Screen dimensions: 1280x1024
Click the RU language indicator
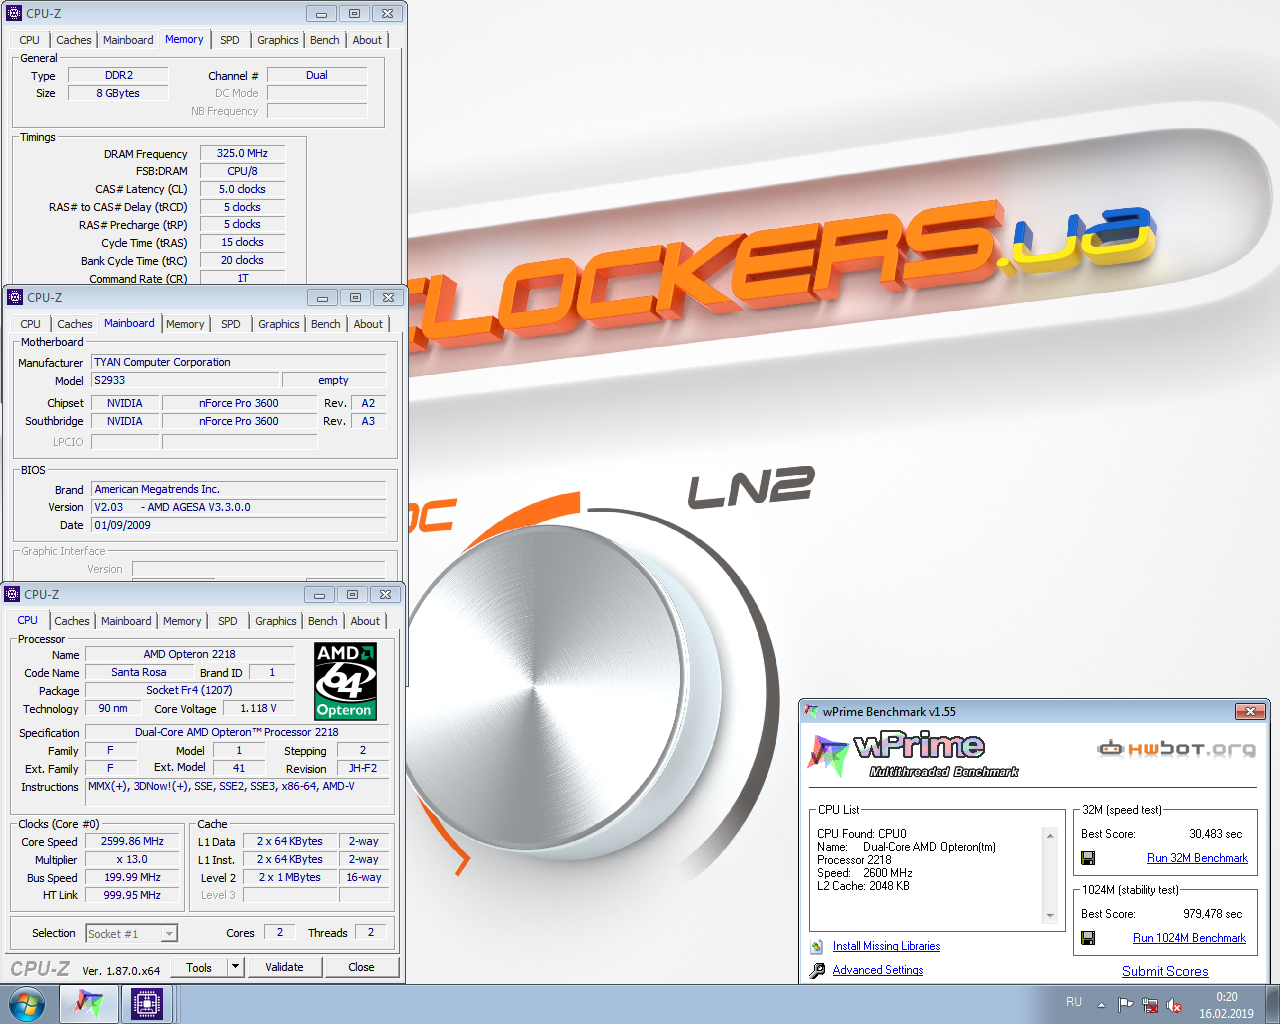(x=1073, y=1002)
